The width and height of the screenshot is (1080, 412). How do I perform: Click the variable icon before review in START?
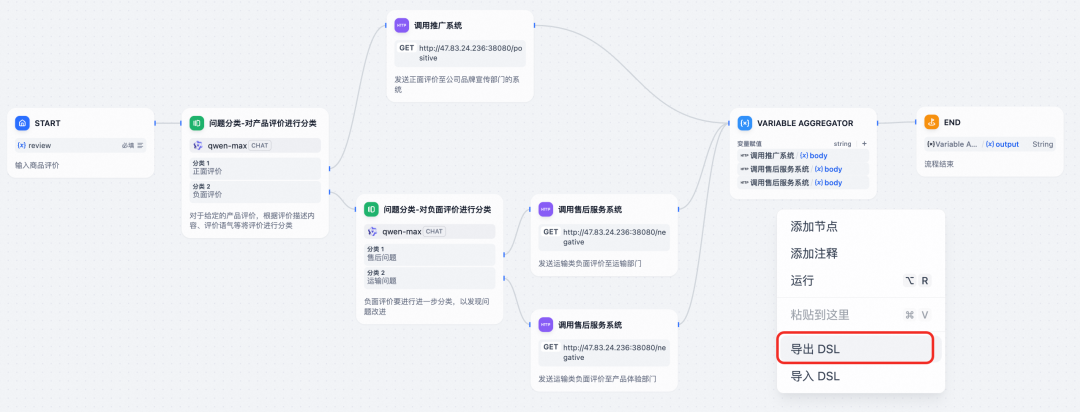(x=21, y=145)
